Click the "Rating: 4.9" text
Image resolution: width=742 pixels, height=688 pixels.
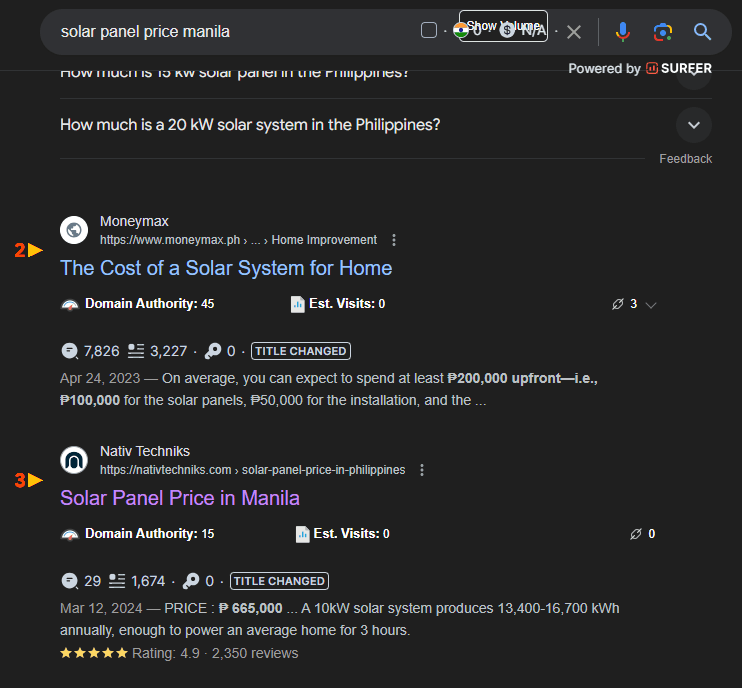pyautogui.click(x=166, y=653)
